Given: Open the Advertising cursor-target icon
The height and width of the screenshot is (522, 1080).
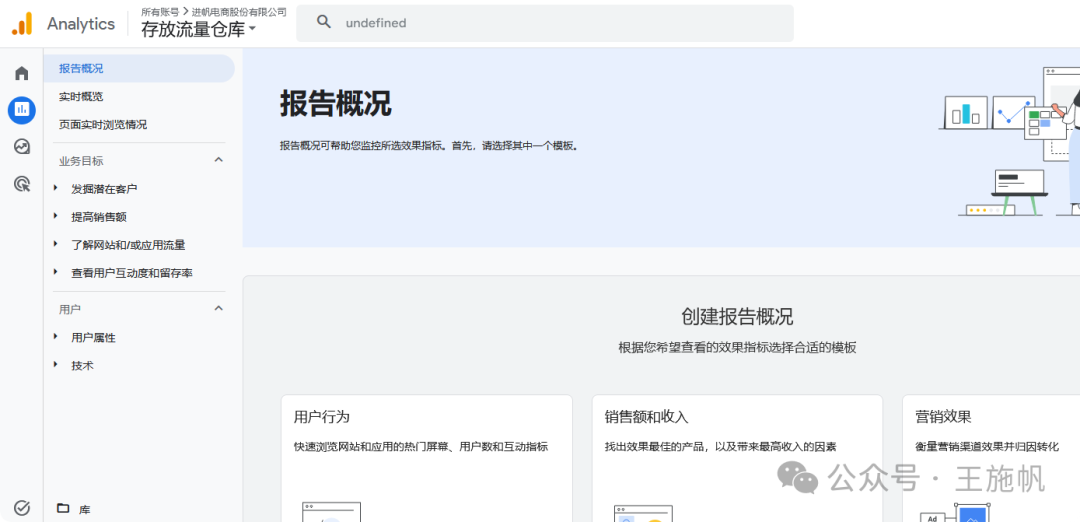Looking at the screenshot, I should click(x=22, y=183).
